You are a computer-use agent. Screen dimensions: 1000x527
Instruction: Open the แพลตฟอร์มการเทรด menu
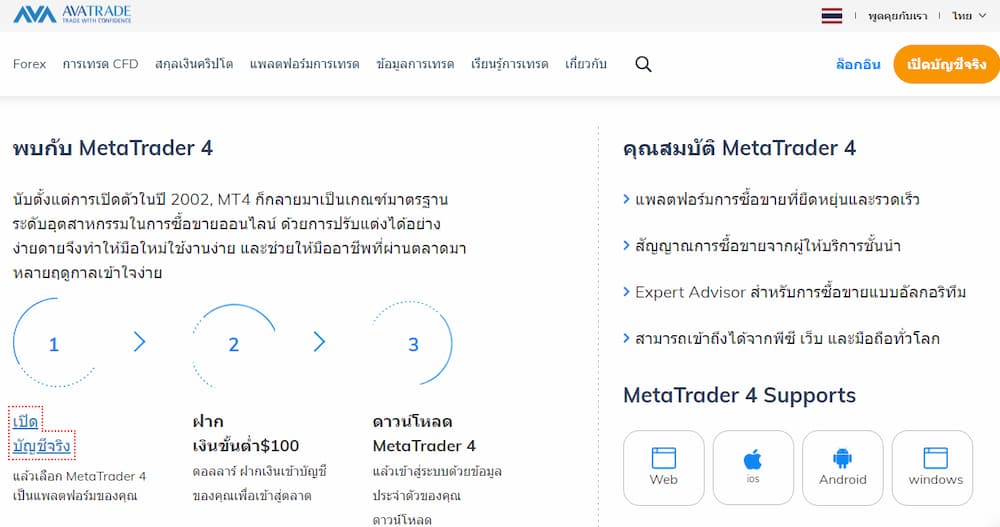[x=304, y=64]
